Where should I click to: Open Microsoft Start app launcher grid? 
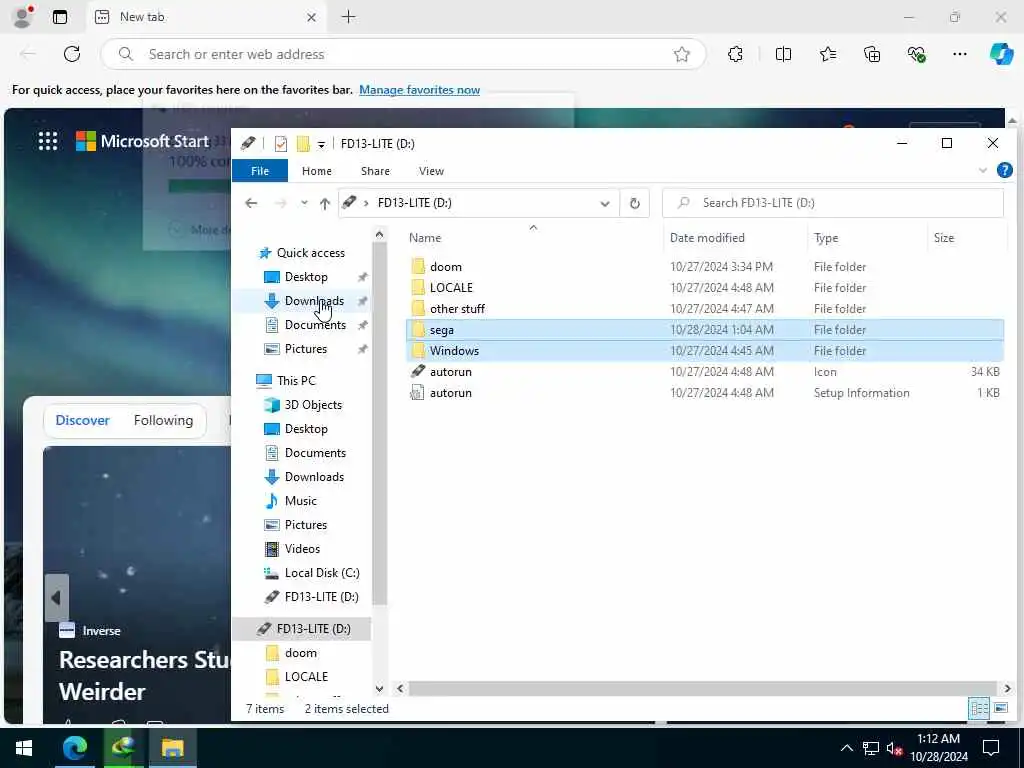tap(48, 141)
